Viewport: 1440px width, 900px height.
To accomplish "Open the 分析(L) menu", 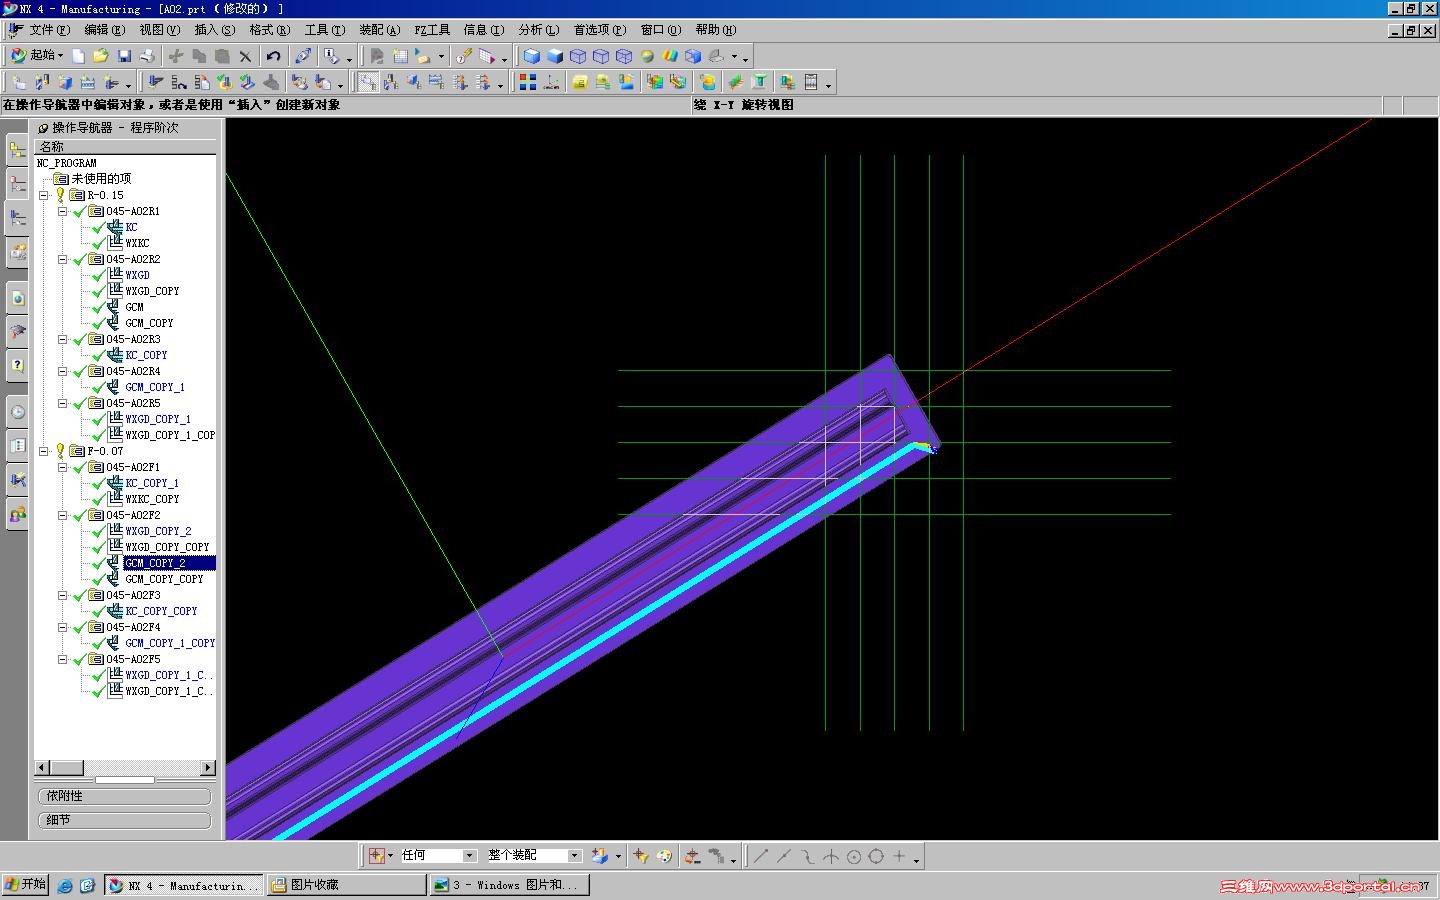I will pos(539,30).
